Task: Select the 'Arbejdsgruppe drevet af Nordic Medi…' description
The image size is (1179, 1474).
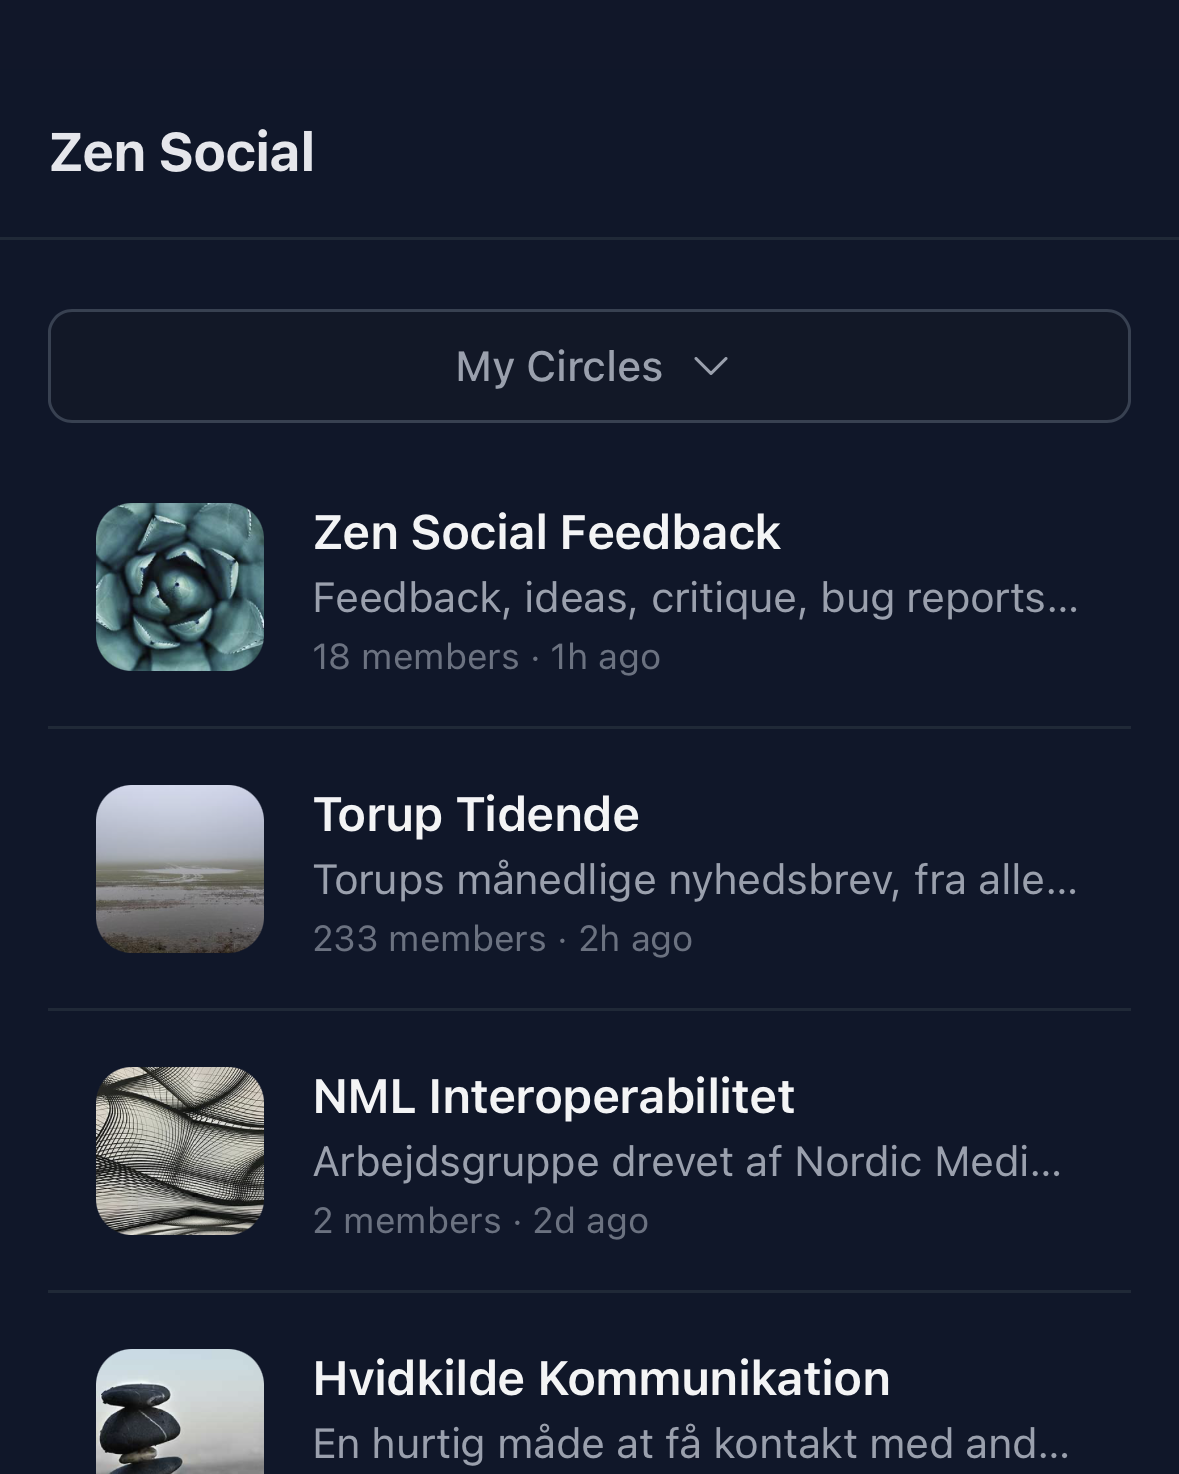Action: (687, 1162)
